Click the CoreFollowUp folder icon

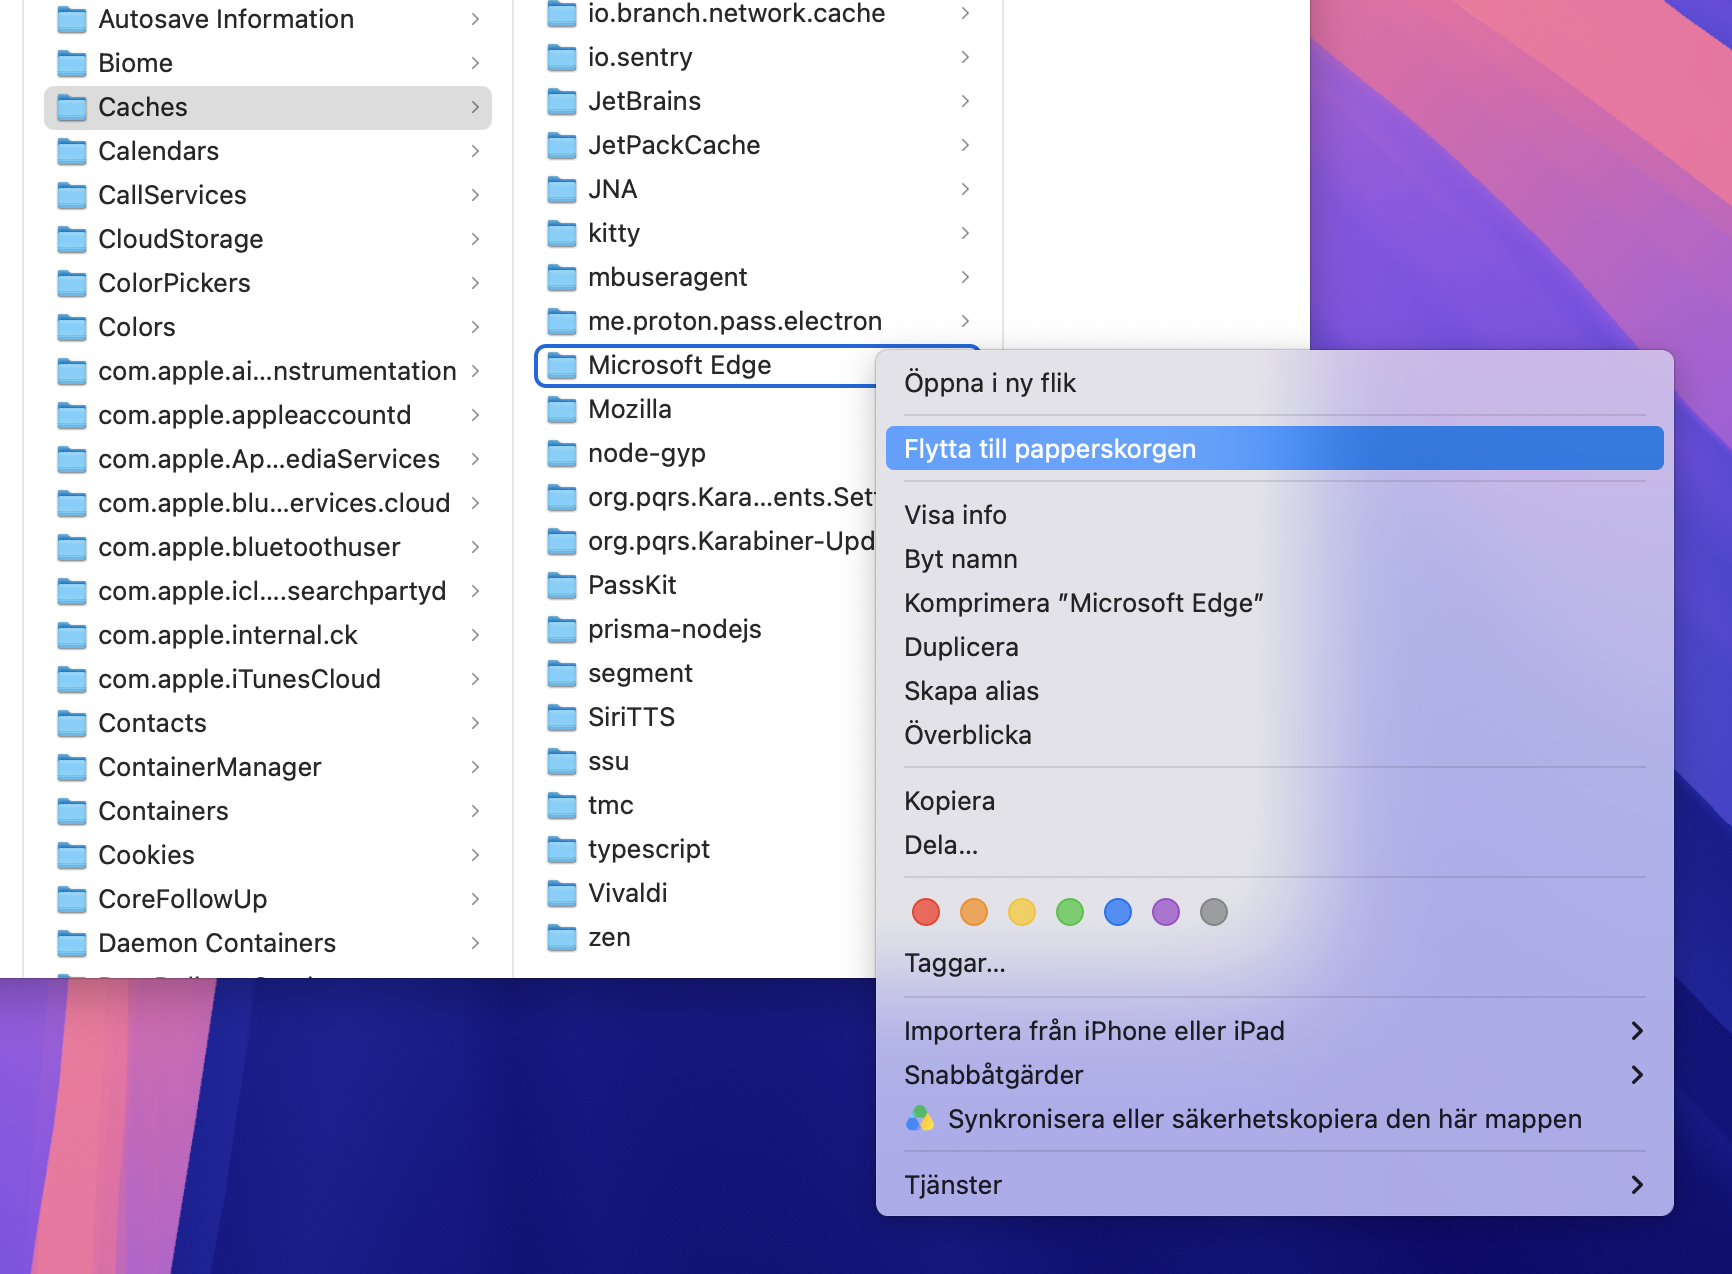72,899
